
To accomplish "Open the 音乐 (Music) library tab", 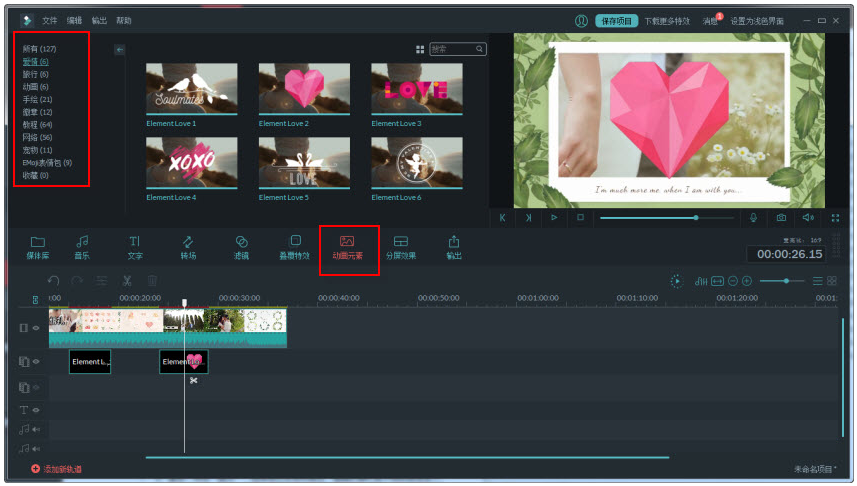I will pyautogui.click(x=82, y=246).
